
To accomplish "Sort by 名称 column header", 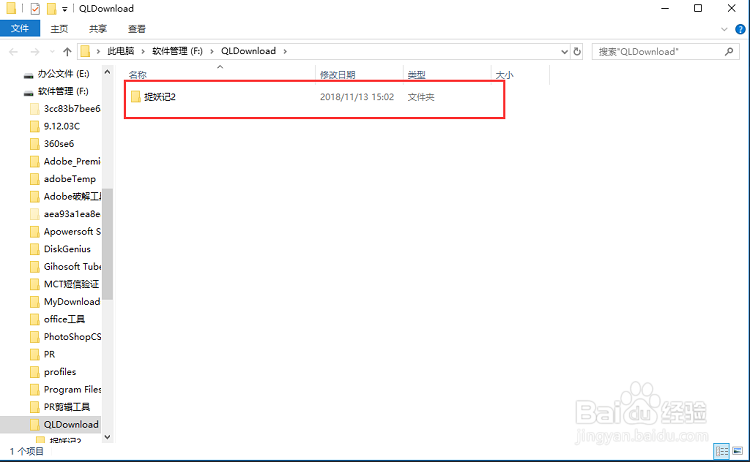I will 137,75.
